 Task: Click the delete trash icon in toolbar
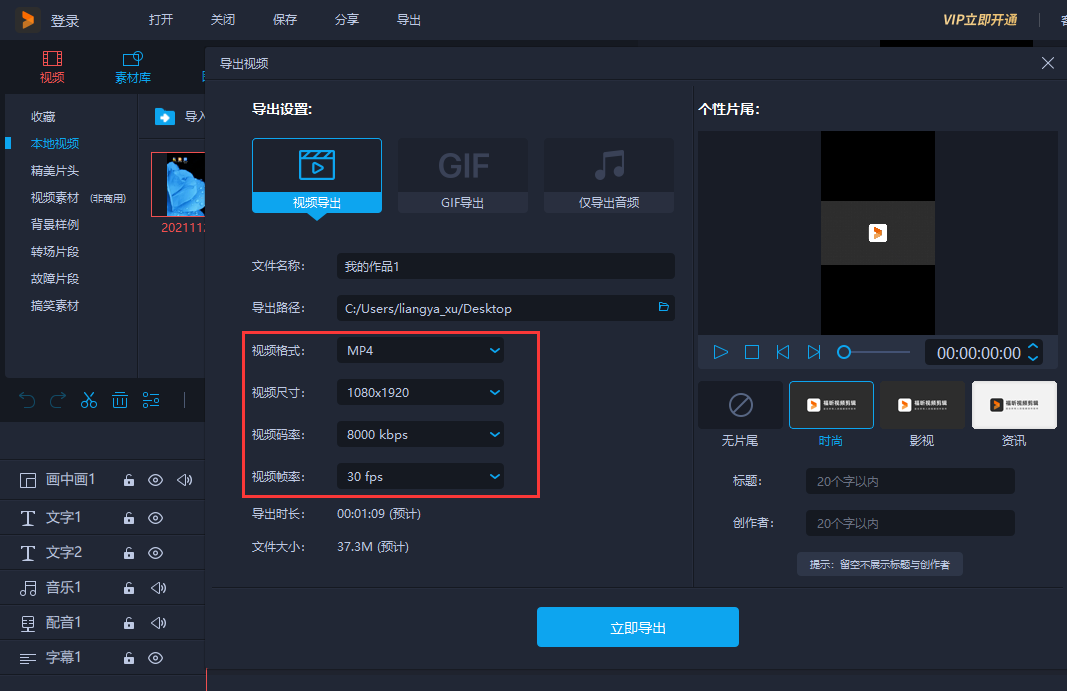tap(120, 399)
